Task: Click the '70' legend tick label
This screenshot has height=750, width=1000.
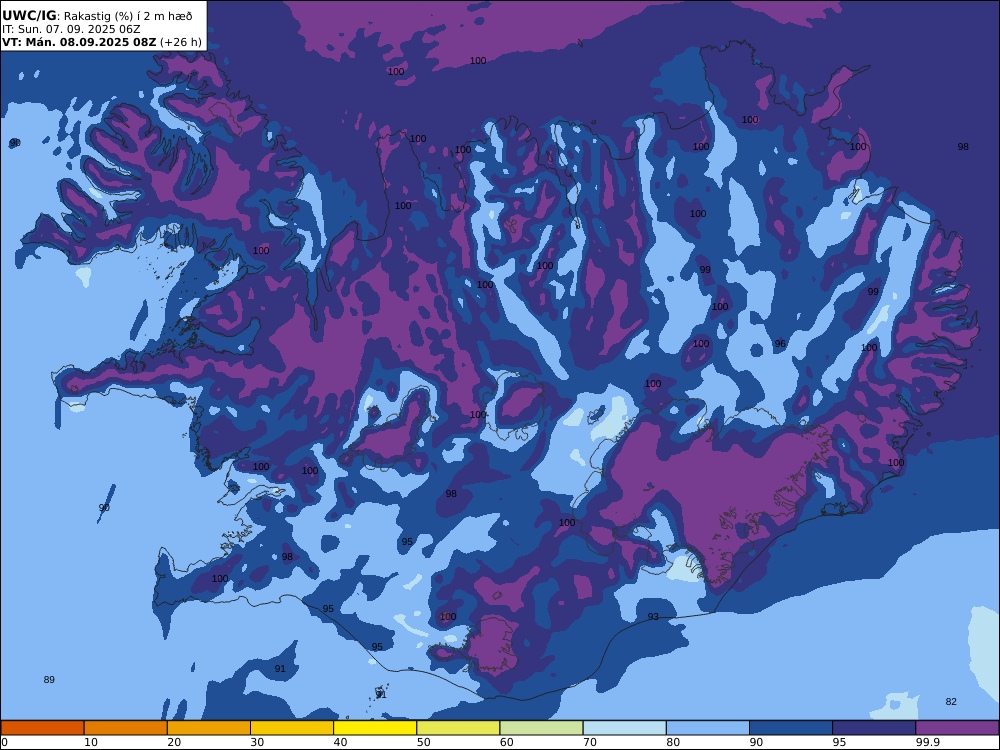Action: (x=590, y=742)
